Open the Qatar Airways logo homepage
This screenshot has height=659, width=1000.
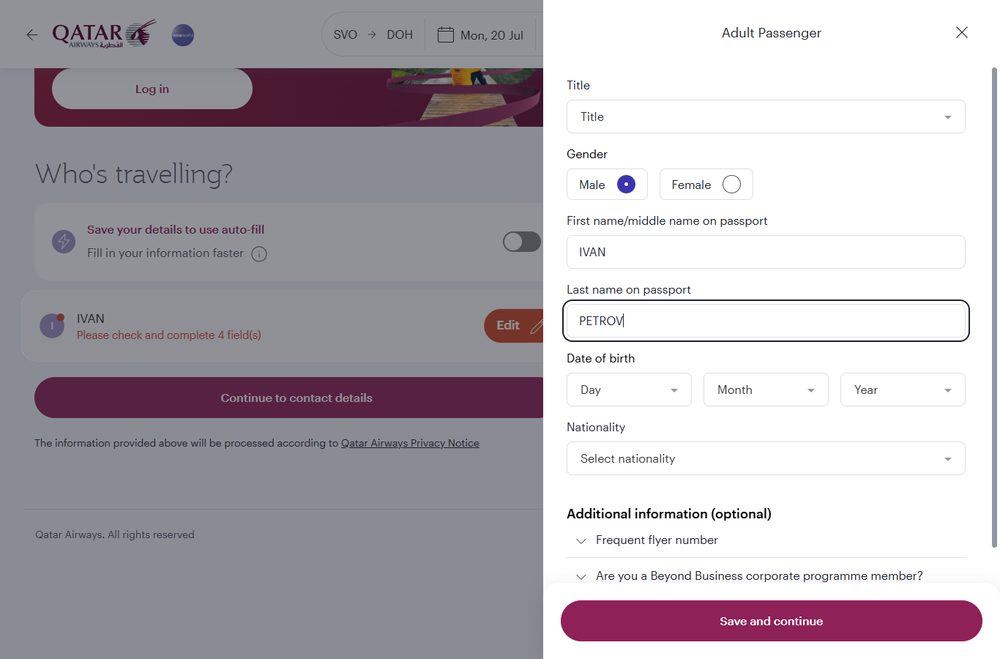[x=104, y=34]
